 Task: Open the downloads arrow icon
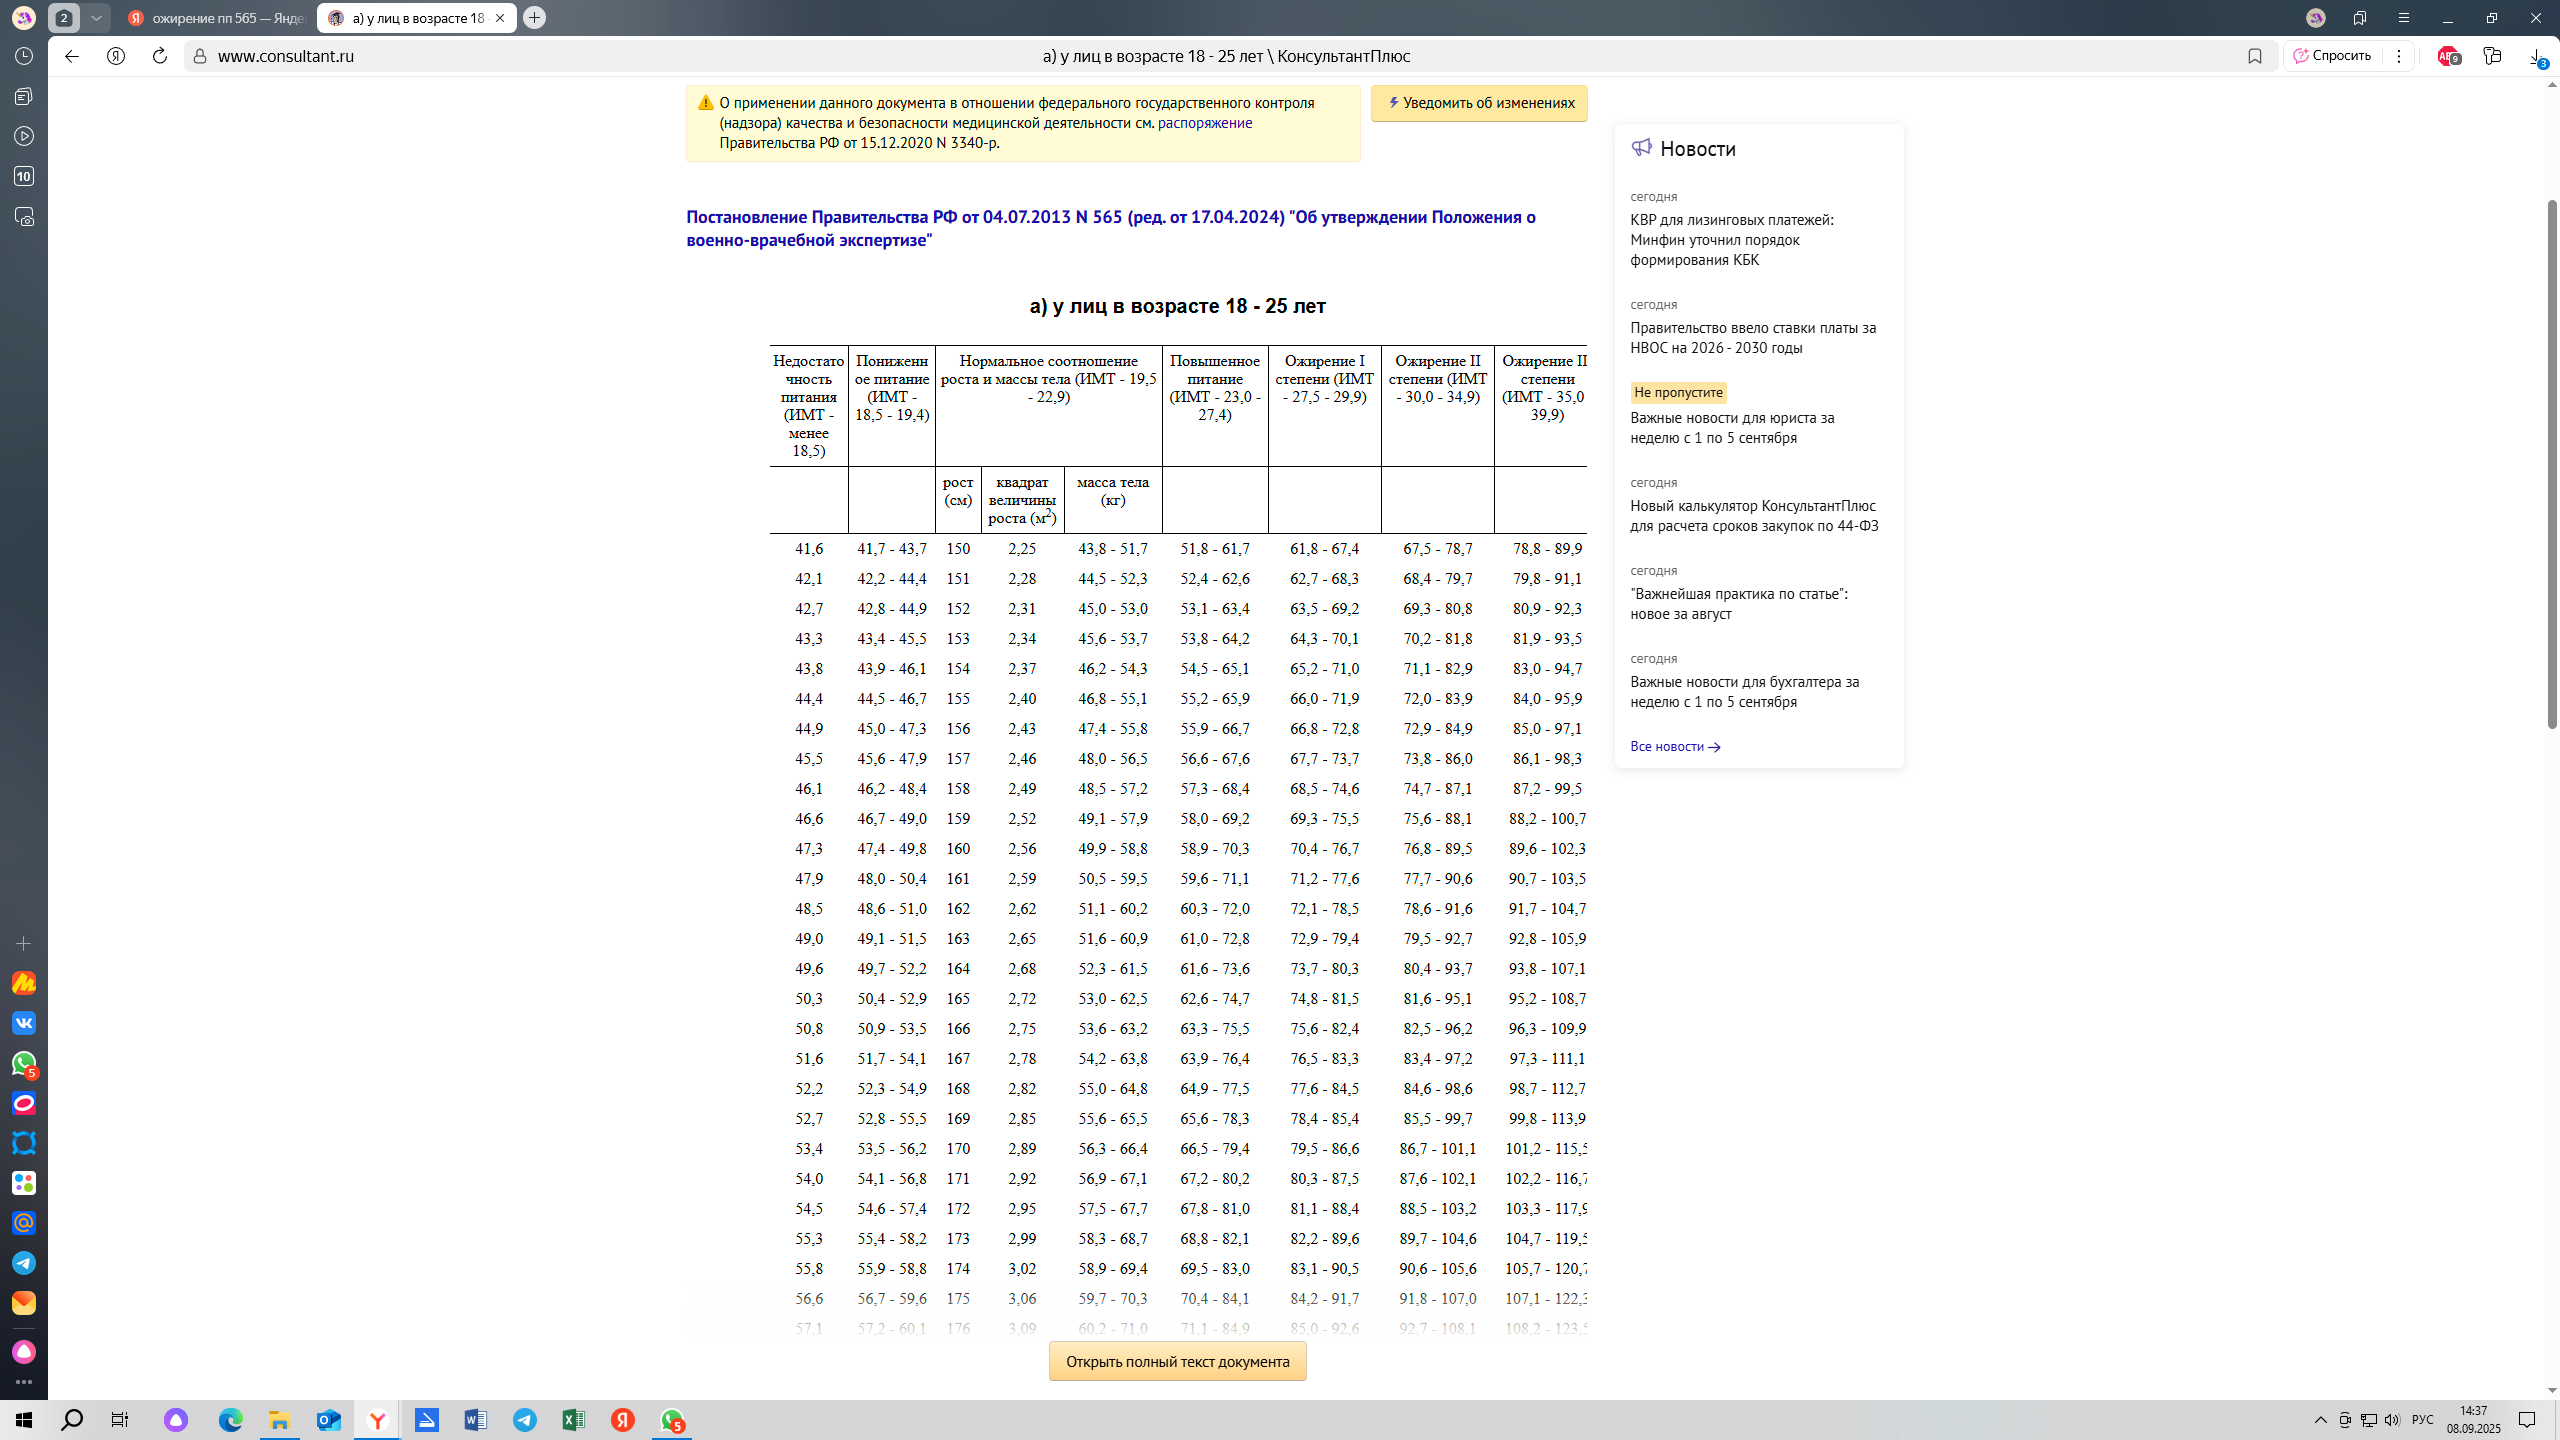tap(2538, 58)
